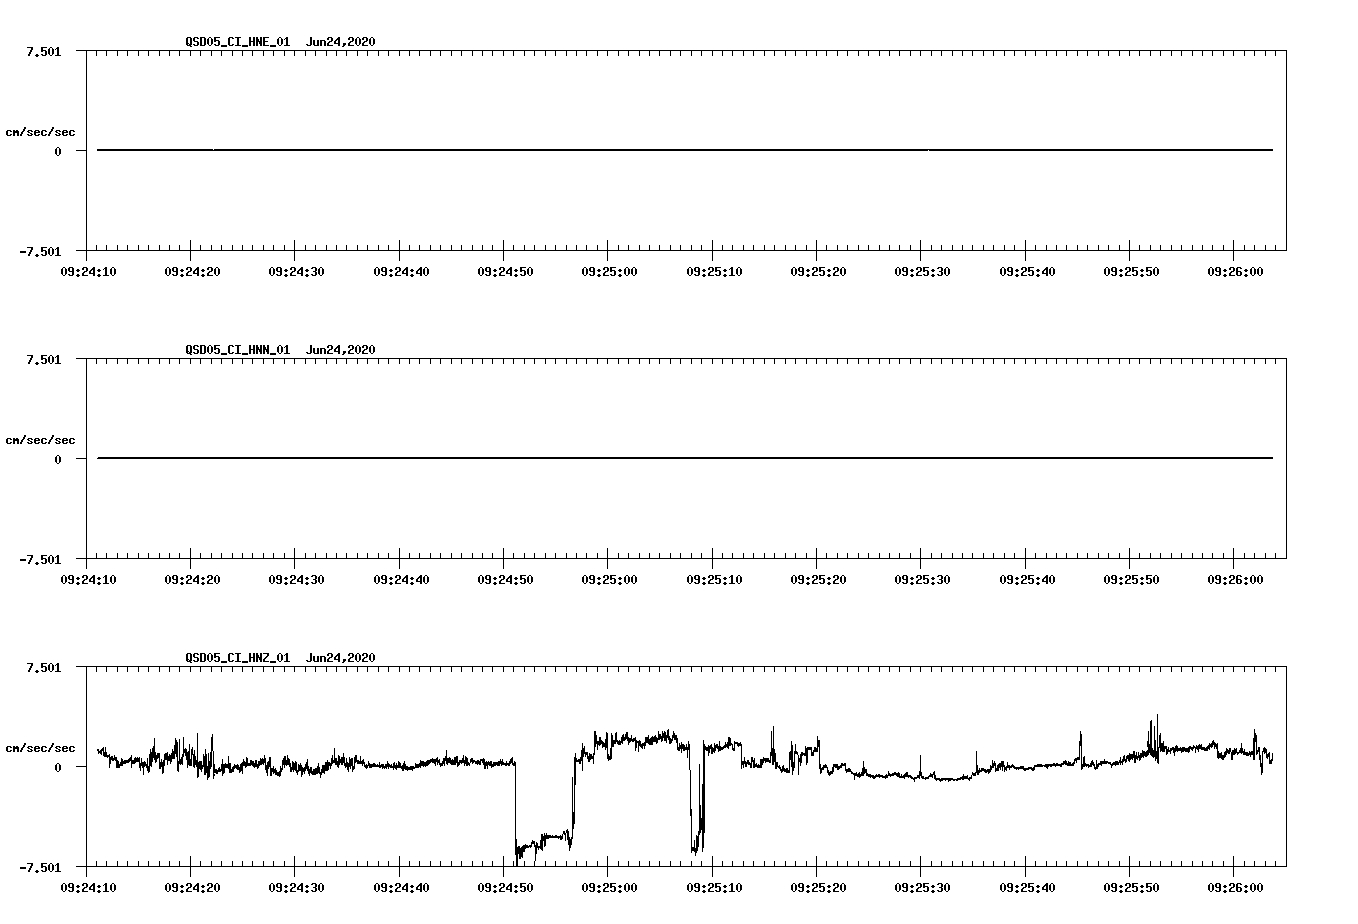Click 09:24:10 time label under HNE plot
The image size is (1358, 924).
[88, 271]
